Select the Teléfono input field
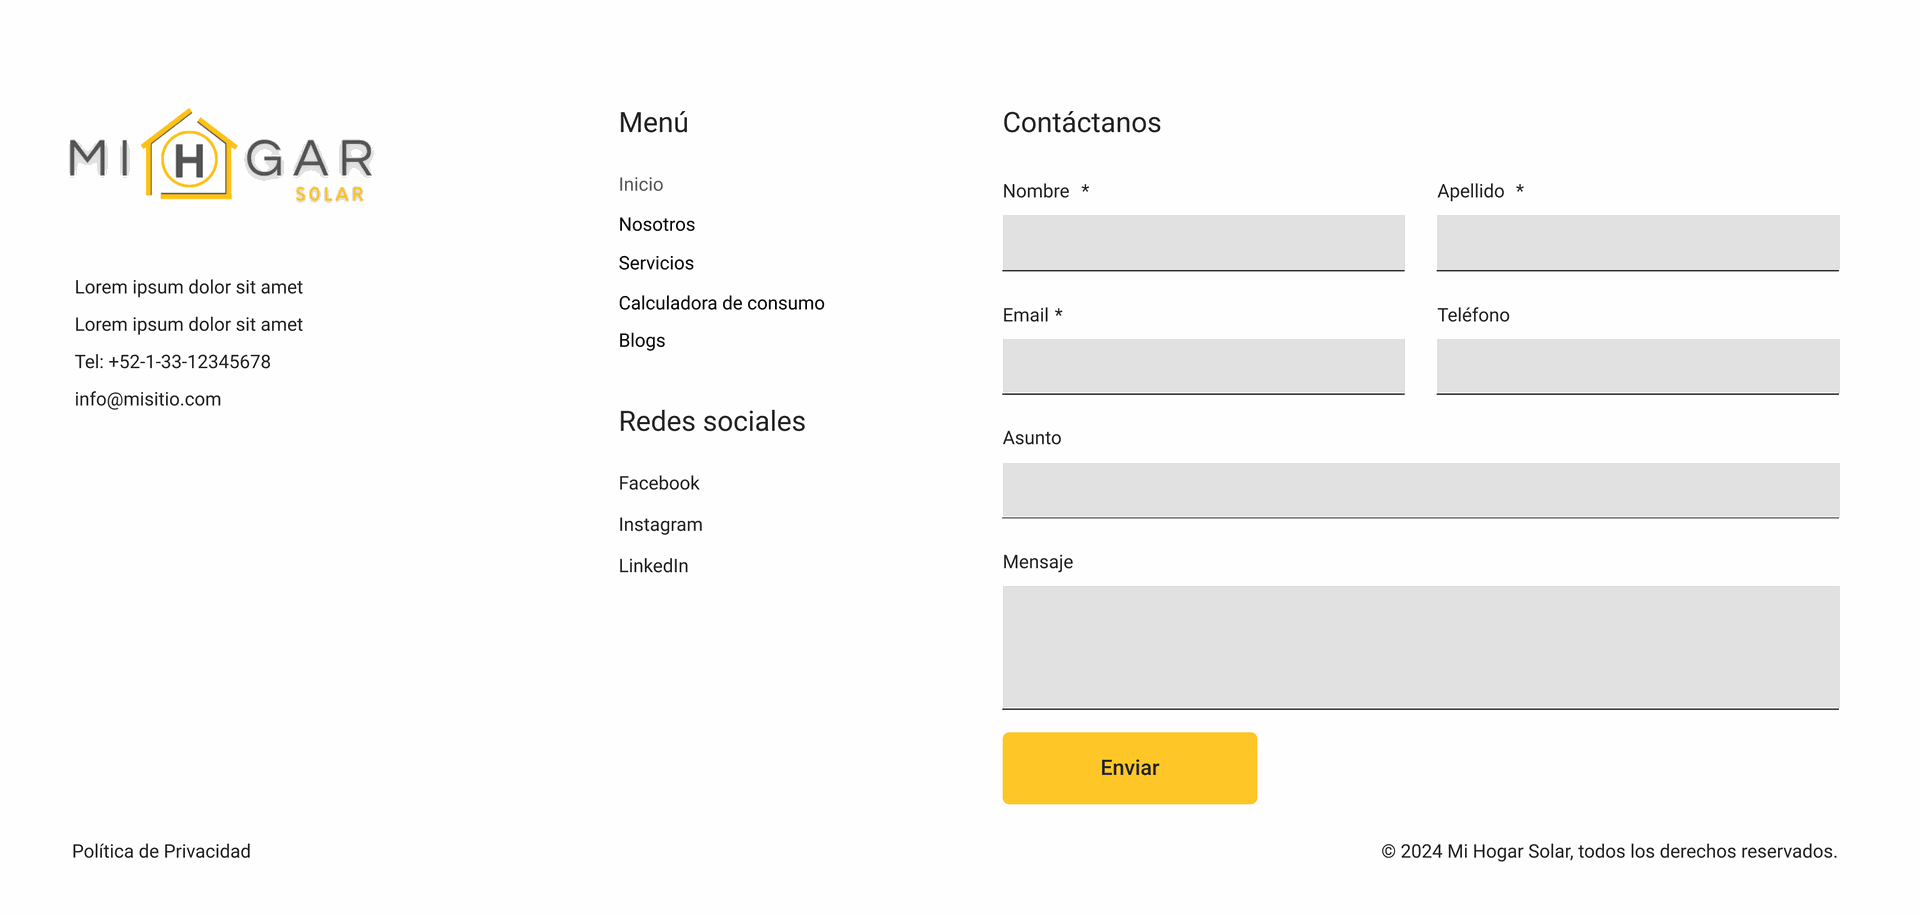Image resolution: width=1920 pixels, height=915 pixels. pos(1638,367)
